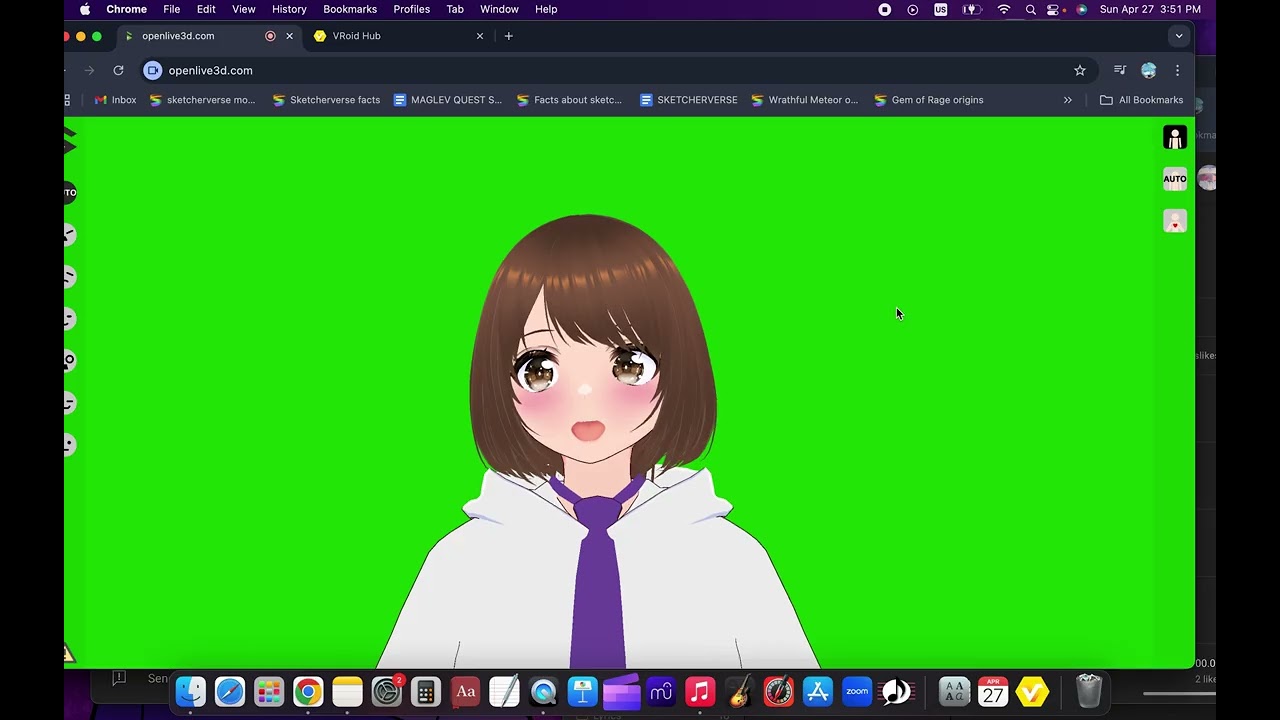Open the battery status menu

coord(971,9)
